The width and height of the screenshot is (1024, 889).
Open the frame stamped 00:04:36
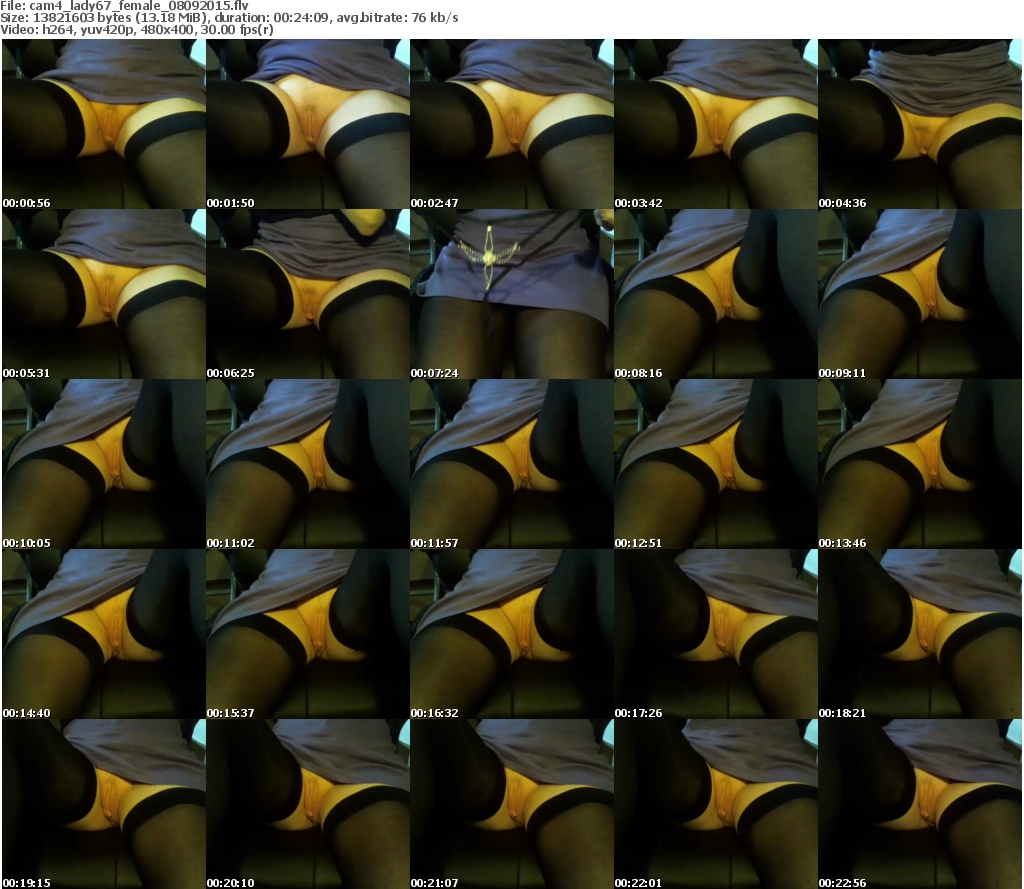tap(920, 124)
